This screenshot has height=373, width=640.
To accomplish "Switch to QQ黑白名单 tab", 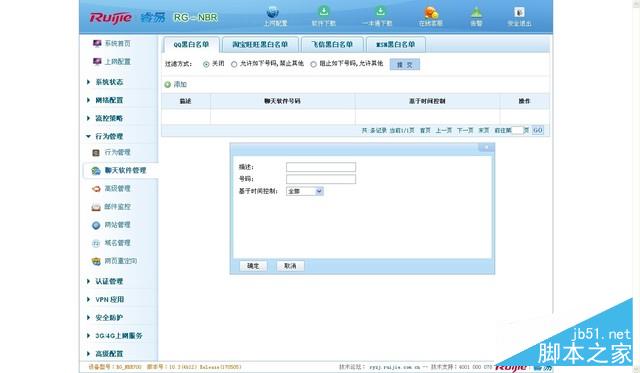I will pos(191,44).
